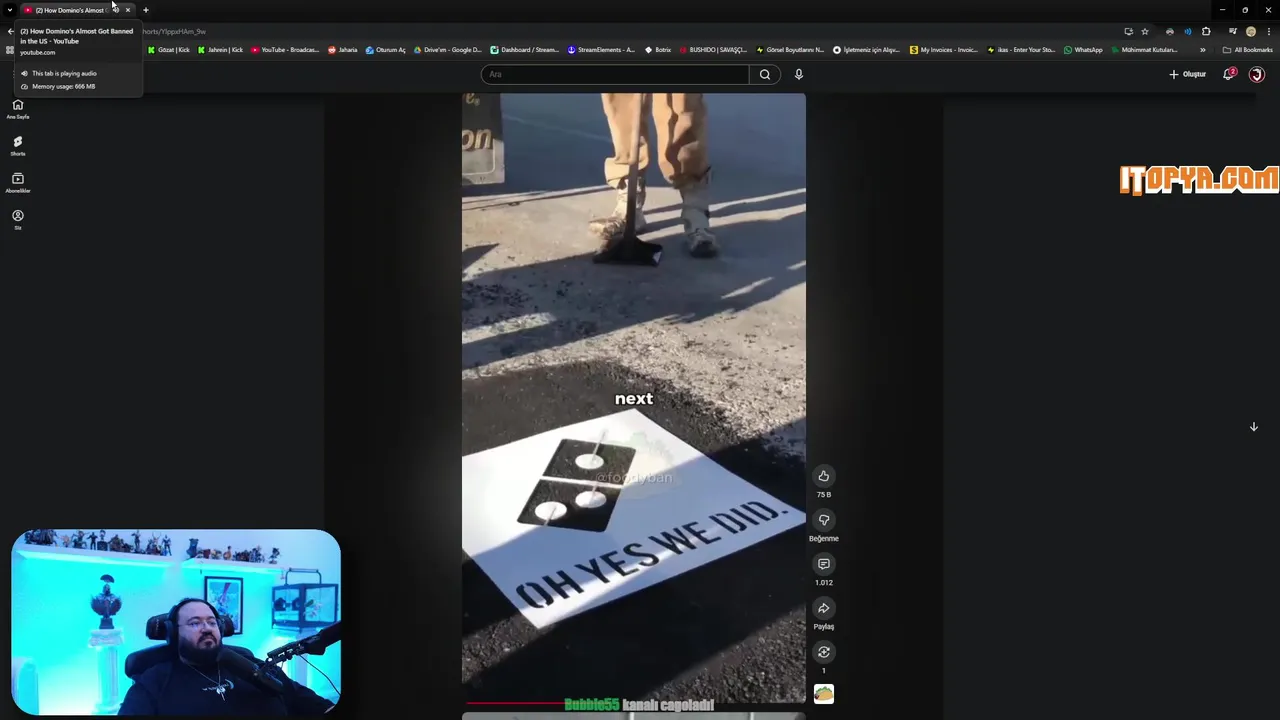
Task: Bookmark this page with star
Action: tap(1145, 31)
